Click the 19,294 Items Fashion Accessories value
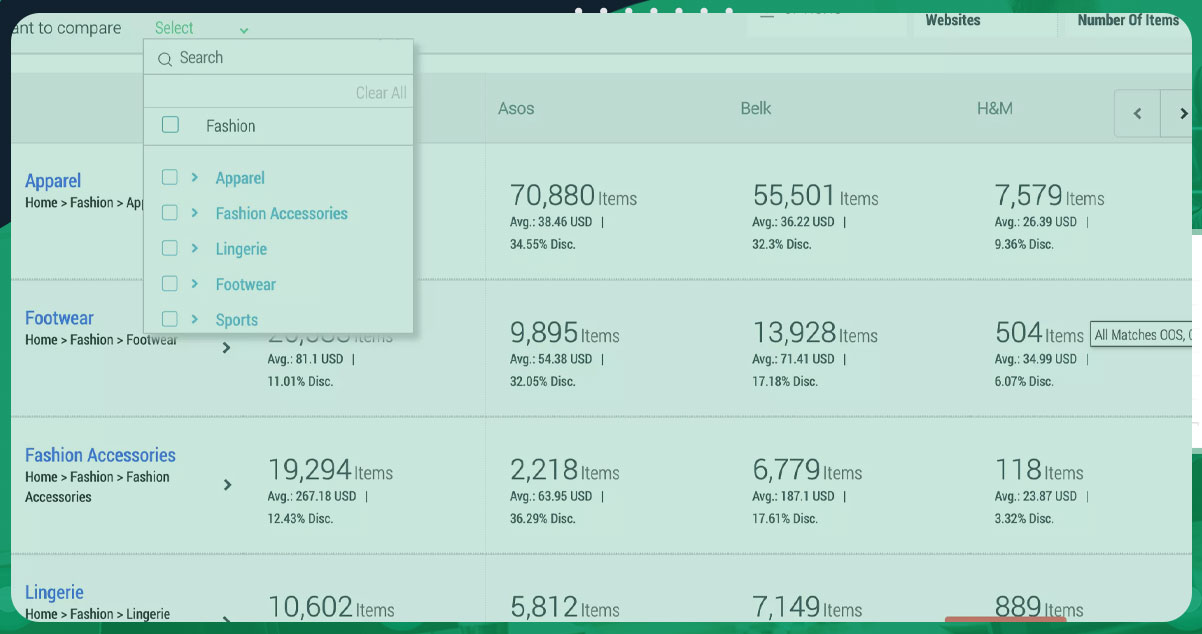The height and width of the screenshot is (634, 1202). coord(330,469)
